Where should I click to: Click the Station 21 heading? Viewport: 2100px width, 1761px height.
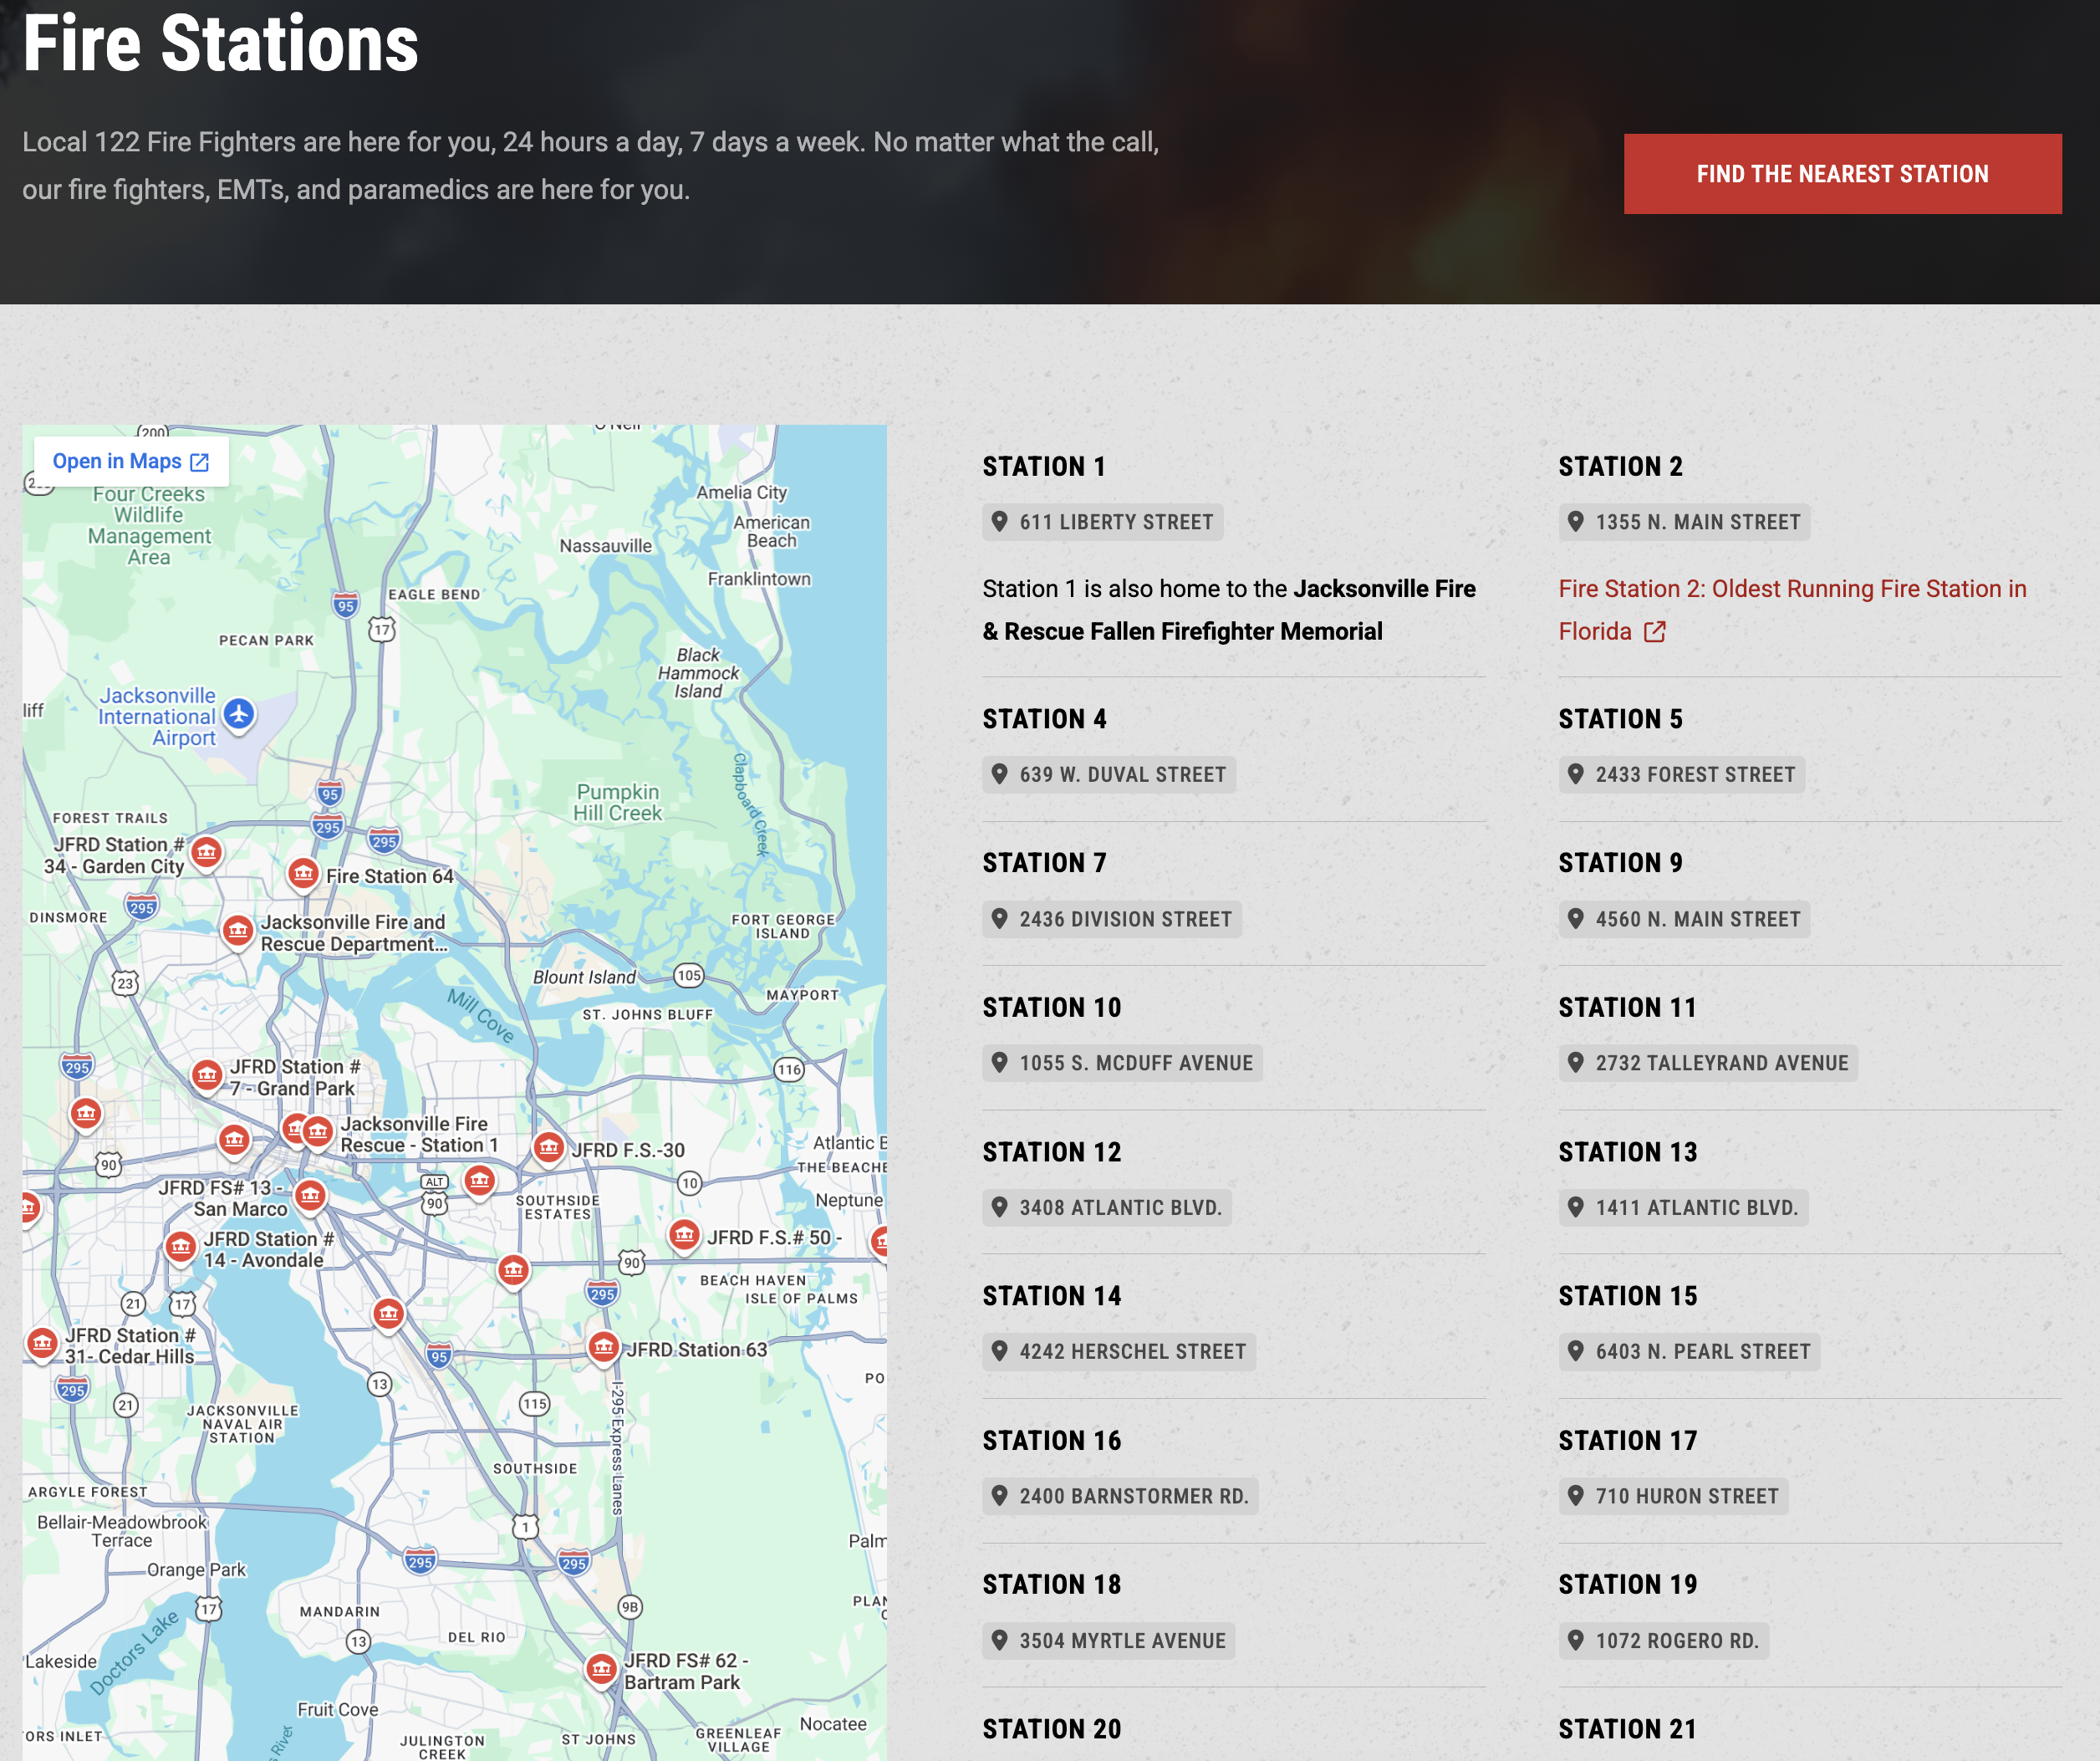coord(1628,1729)
